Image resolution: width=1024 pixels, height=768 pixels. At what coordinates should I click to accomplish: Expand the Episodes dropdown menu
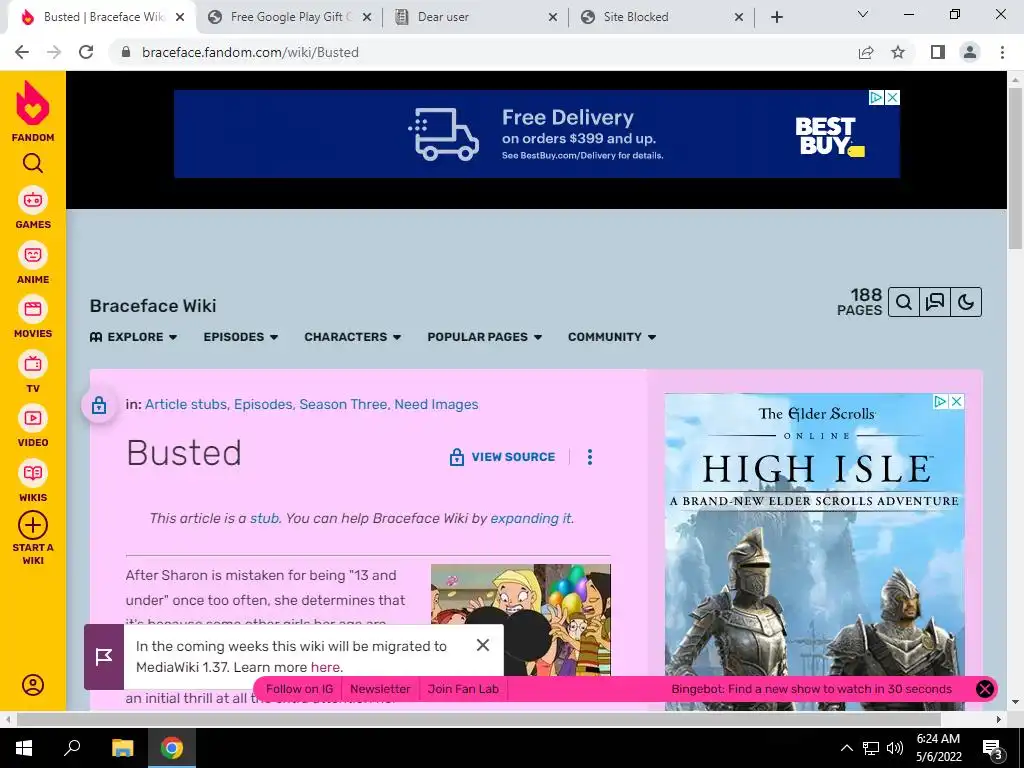coord(240,337)
